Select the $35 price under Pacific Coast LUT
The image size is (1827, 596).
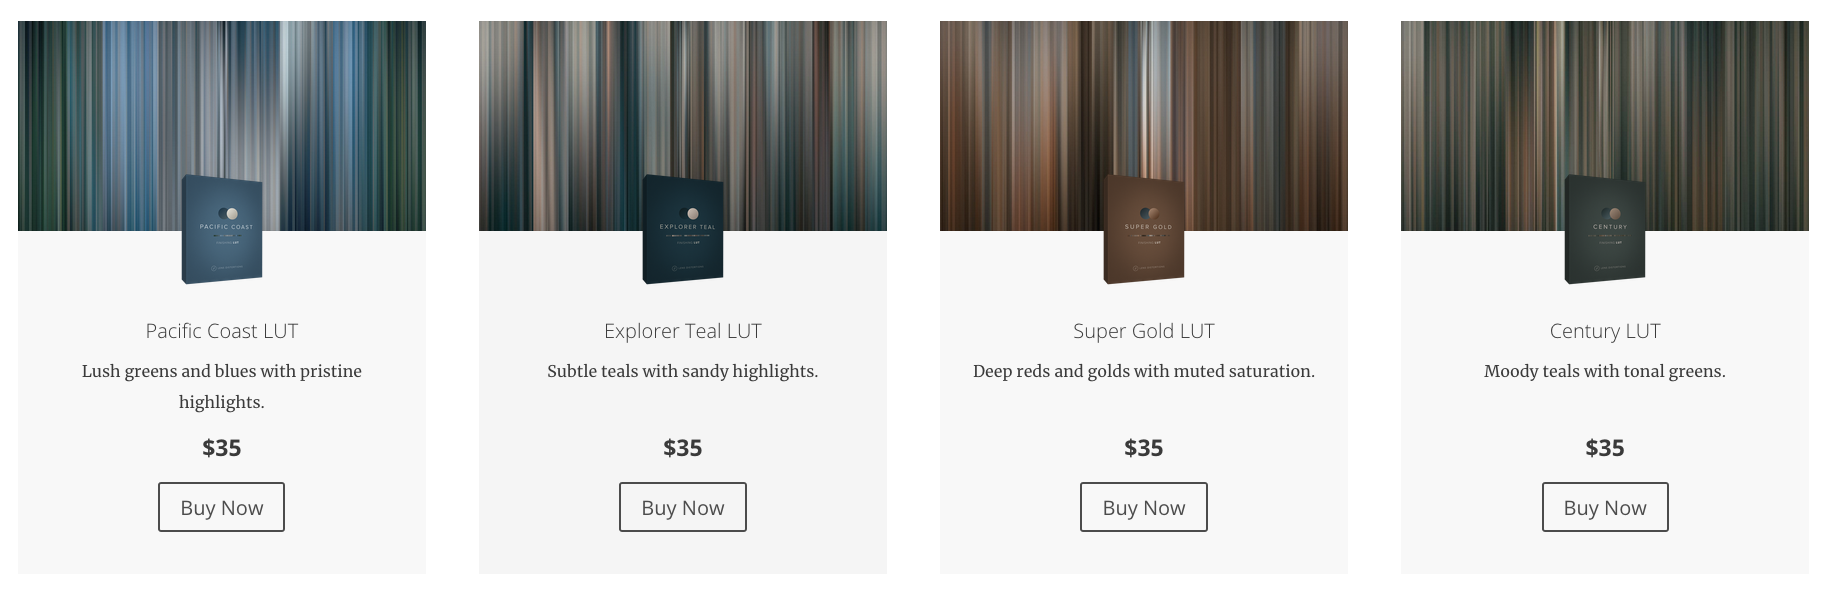click(x=221, y=448)
